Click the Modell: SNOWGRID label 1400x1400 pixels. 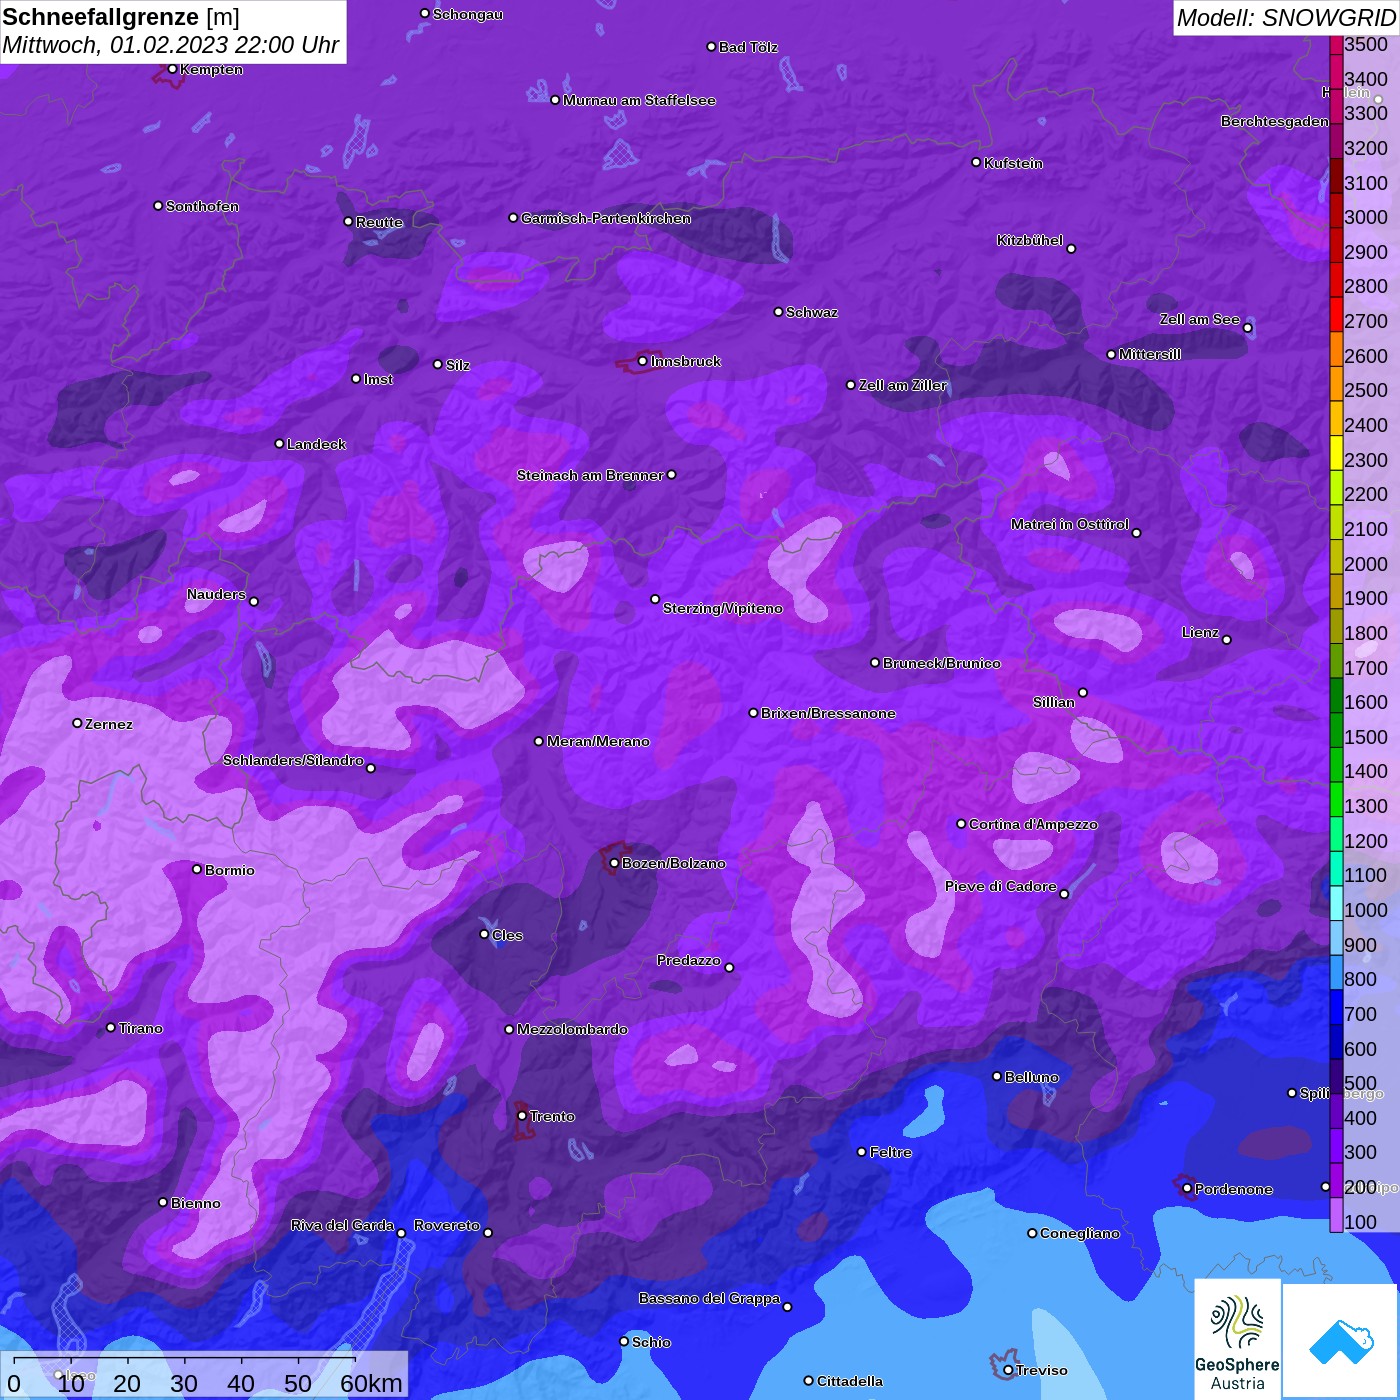[1286, 18]
